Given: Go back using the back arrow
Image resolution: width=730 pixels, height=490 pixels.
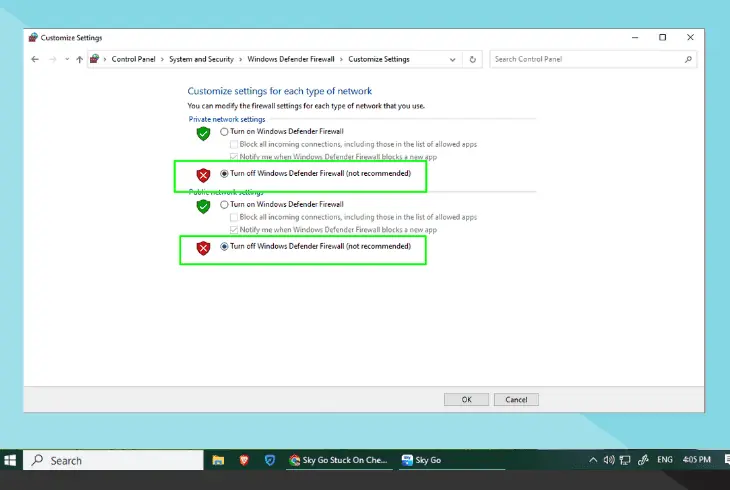Looking at the screenshot, I should (x=35, y=59).
